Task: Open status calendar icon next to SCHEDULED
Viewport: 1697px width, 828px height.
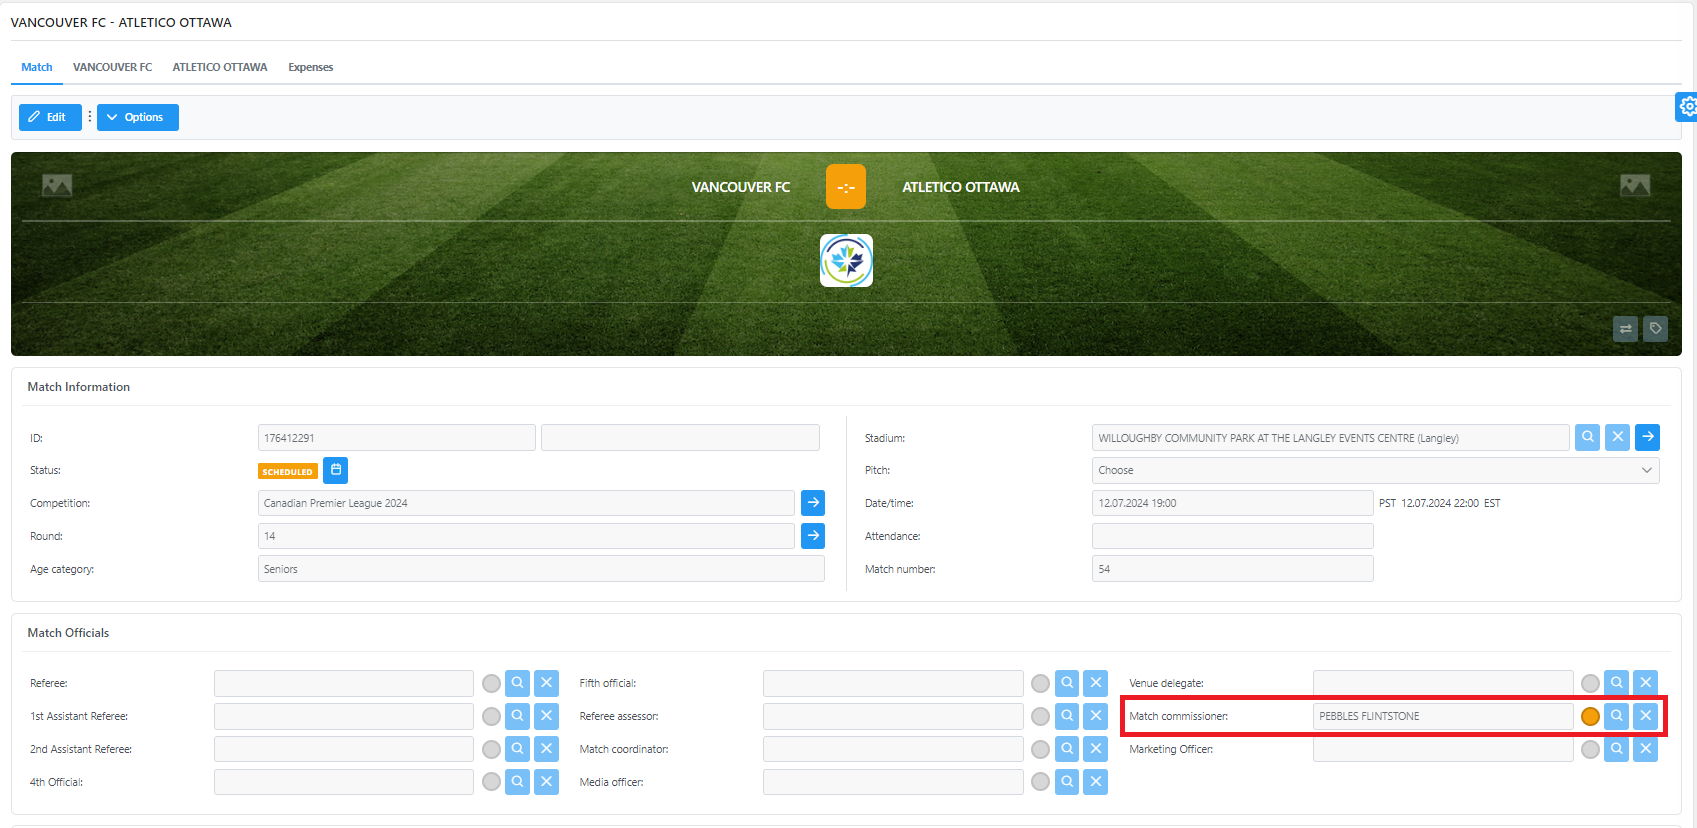Action: pyautogui.click(x=336, y=470)
